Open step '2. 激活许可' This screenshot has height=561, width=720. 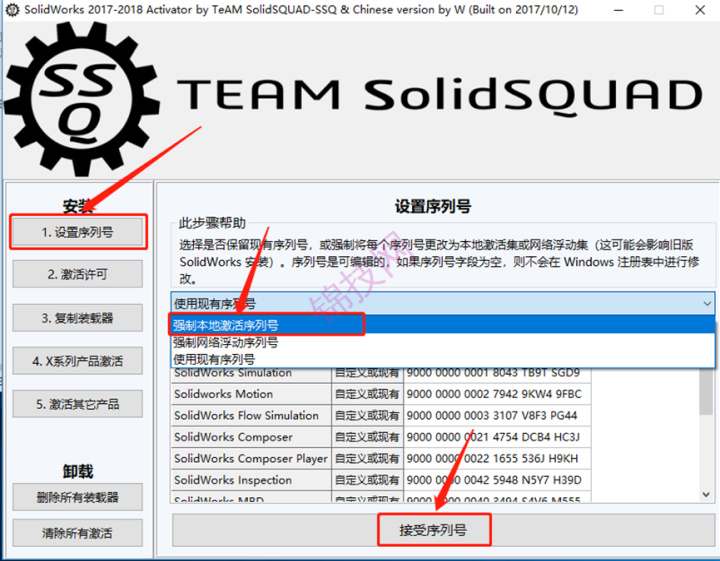pos(77,274)
